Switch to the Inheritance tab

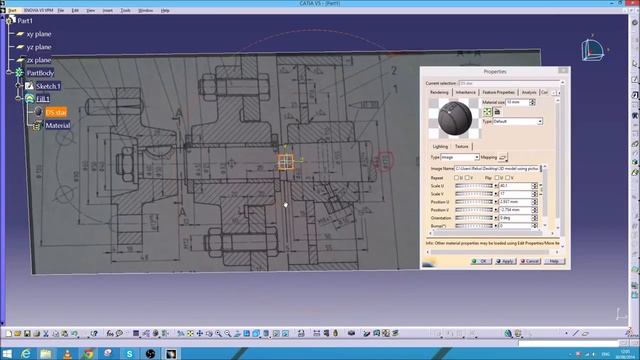466,92
